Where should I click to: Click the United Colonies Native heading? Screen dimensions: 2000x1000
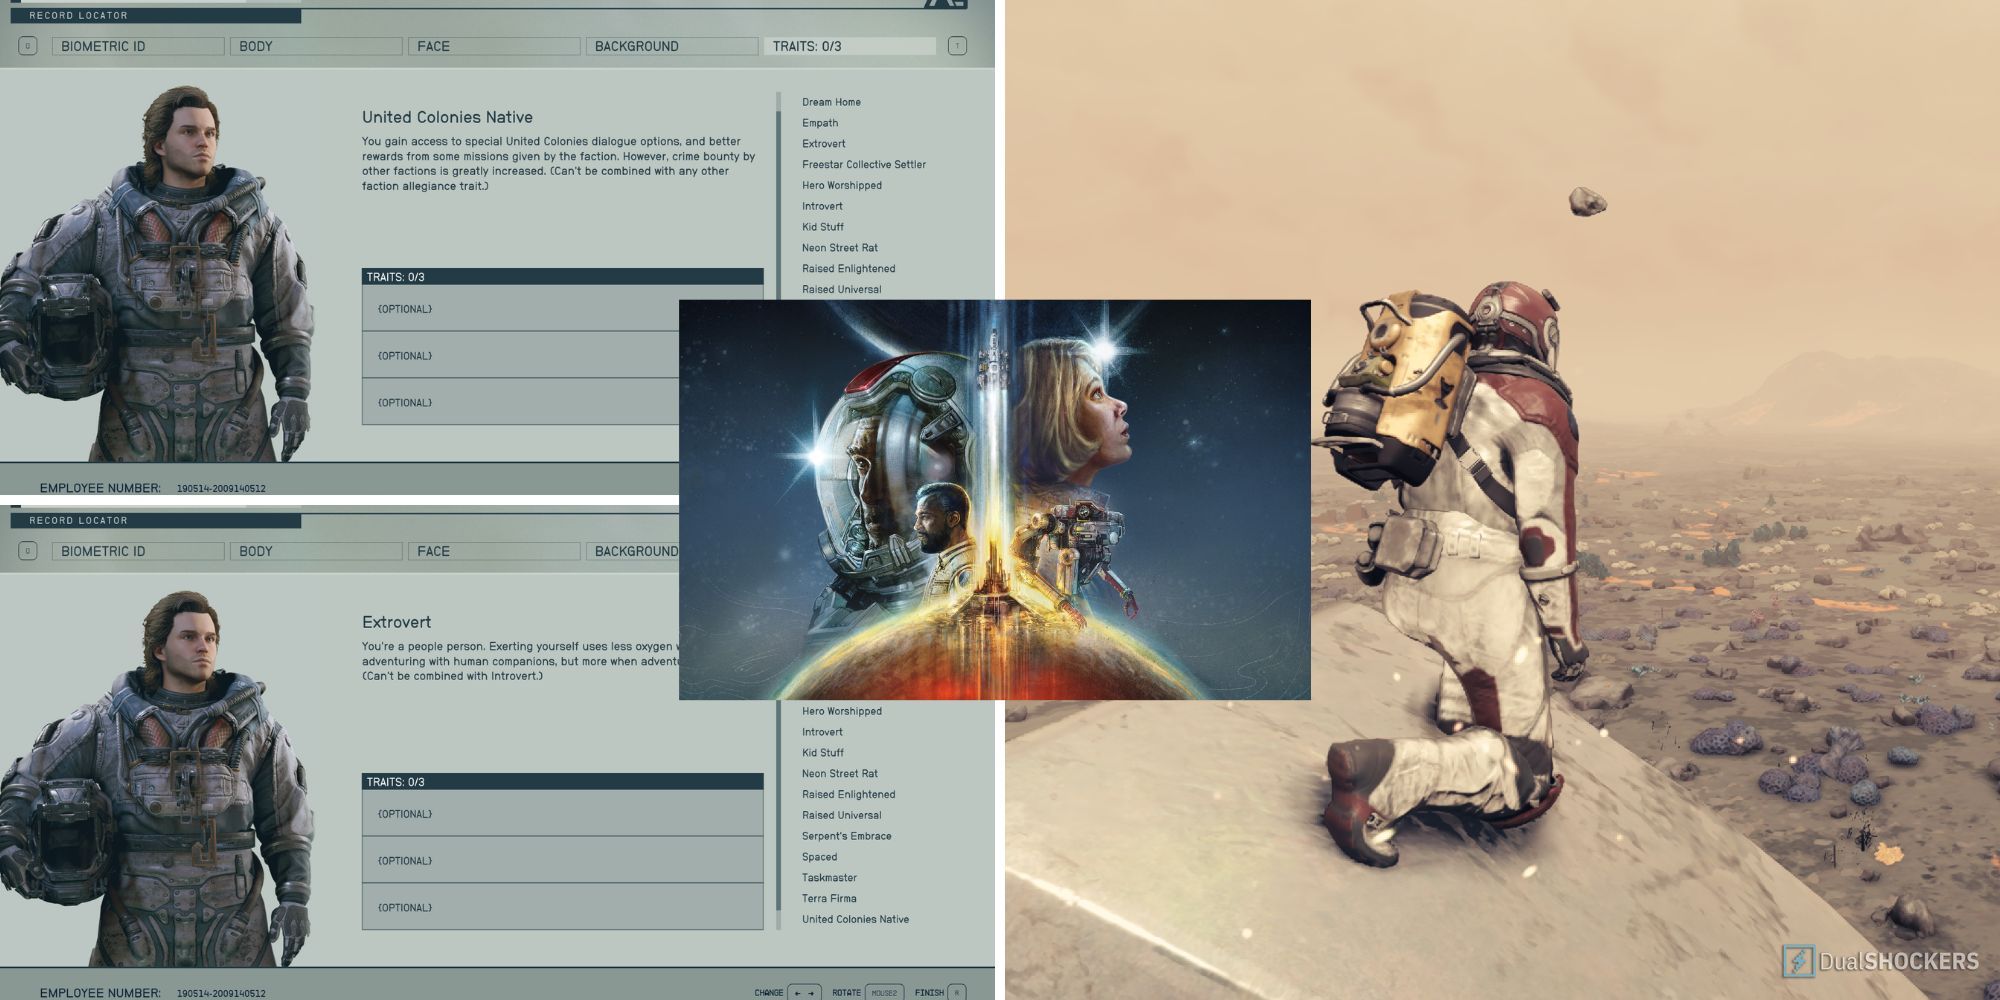tap(447, 117)
